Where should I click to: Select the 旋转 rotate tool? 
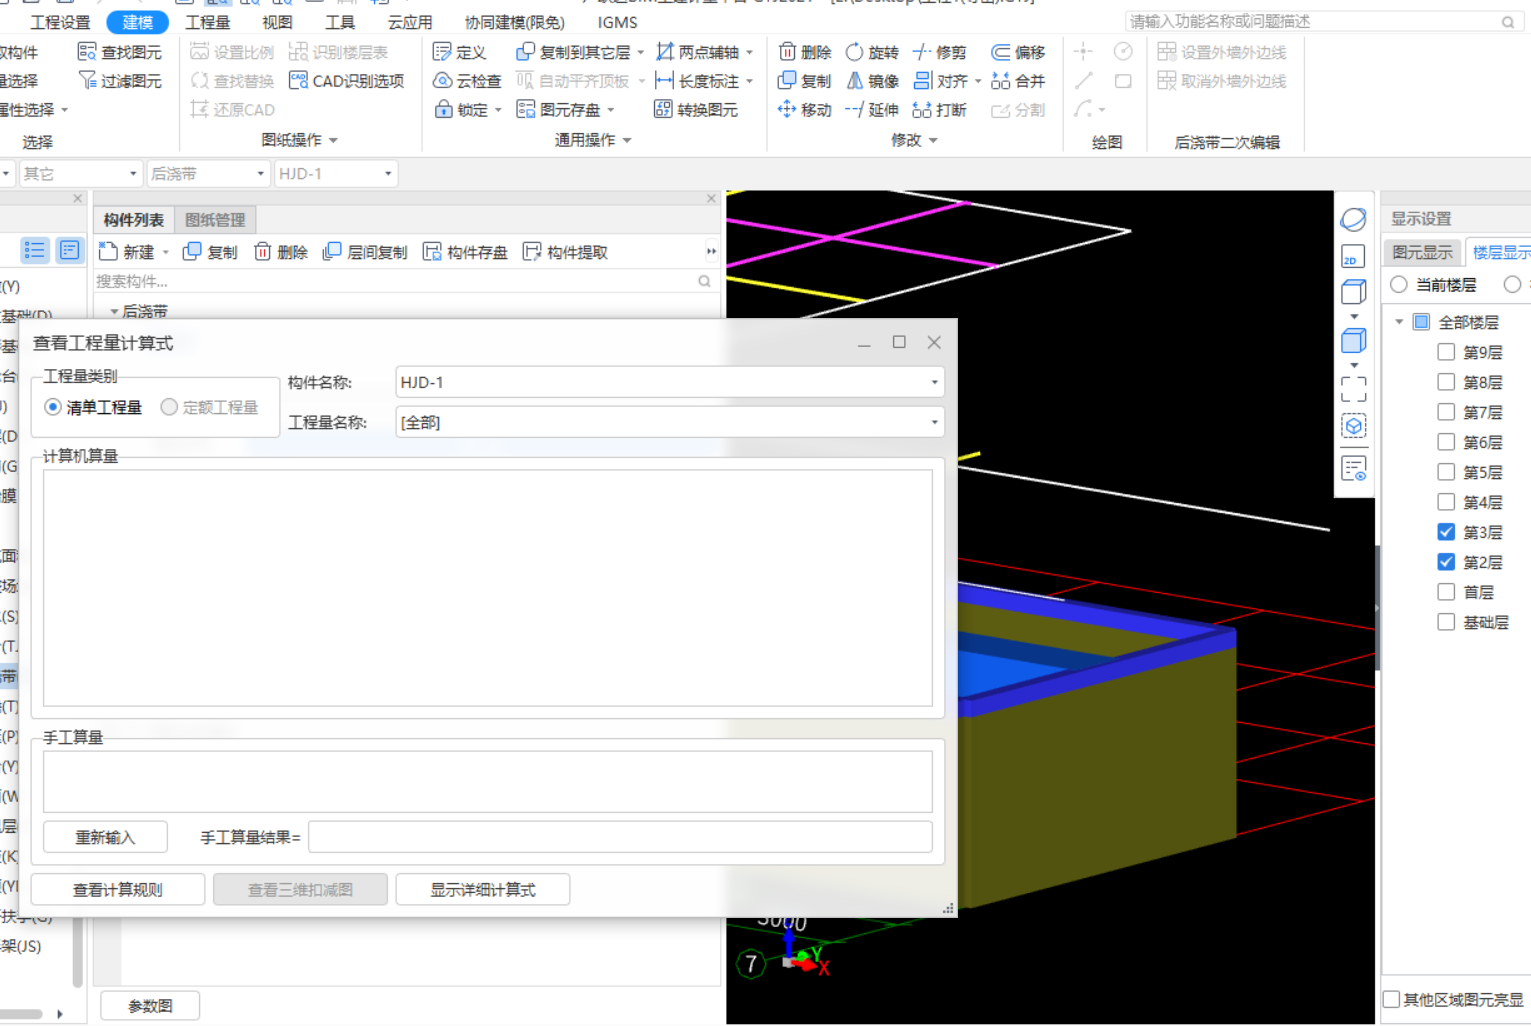click(x=872, y=52)
